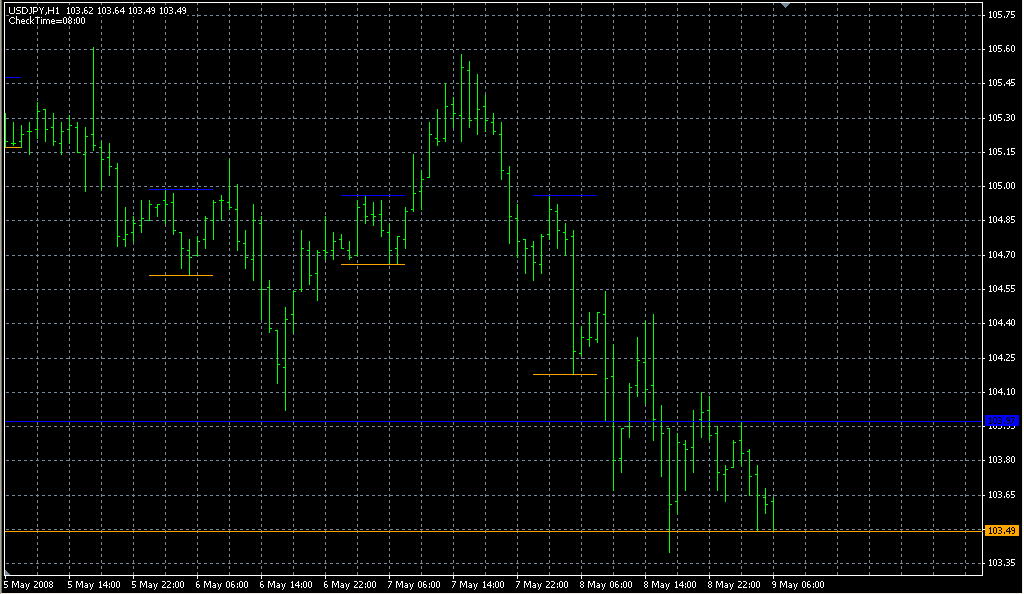Click the 104.25 price scale value
Viewport: 1024px width, 594px height.
[1002, 358]
